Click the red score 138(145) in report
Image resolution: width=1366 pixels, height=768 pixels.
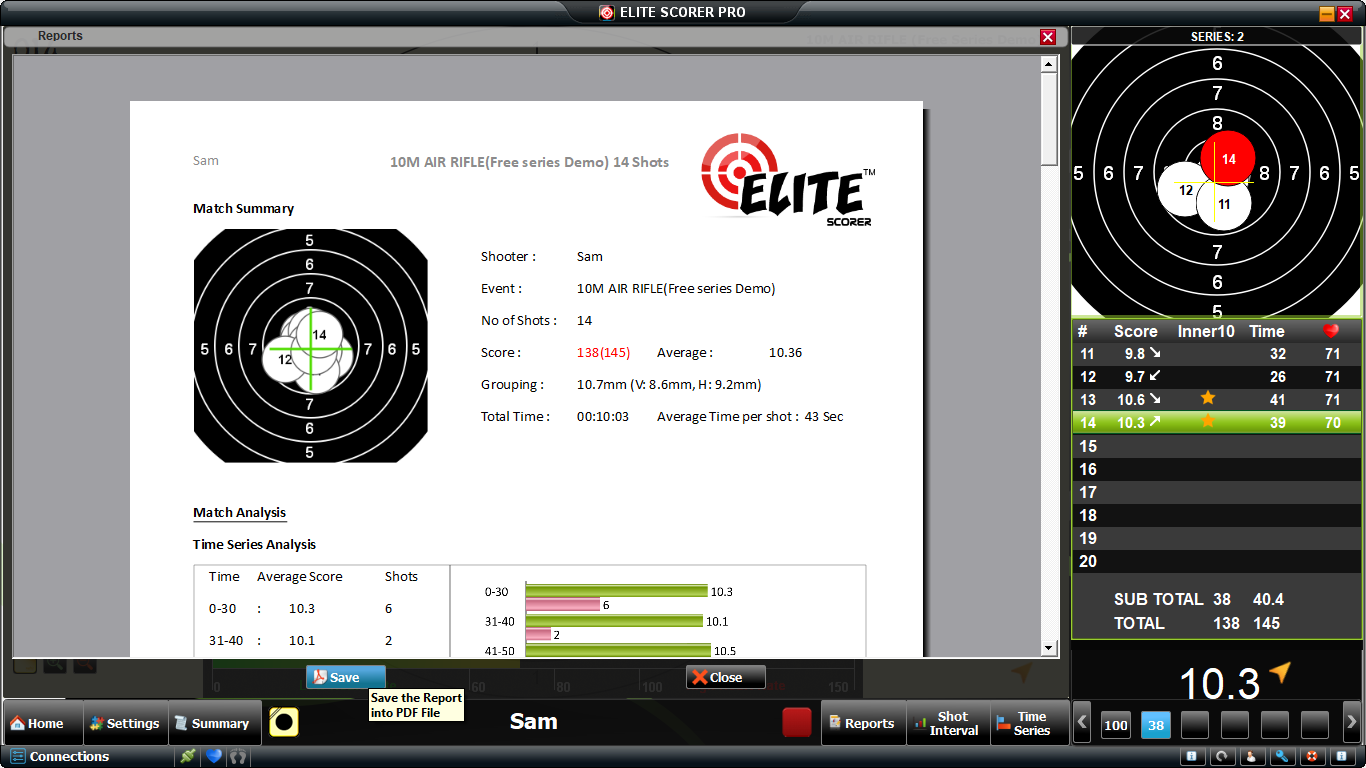point(603,352)
